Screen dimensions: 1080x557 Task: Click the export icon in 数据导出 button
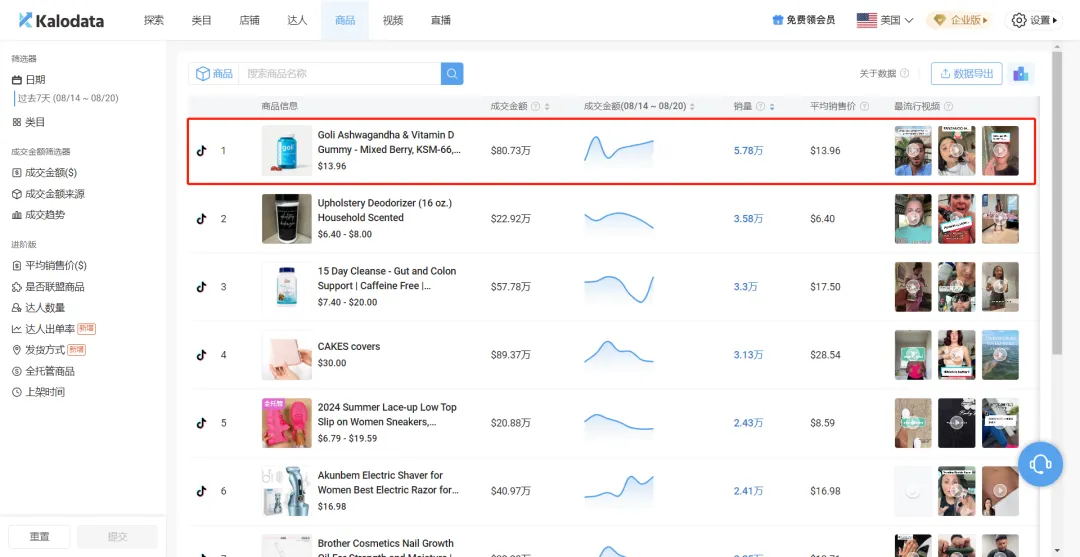click(x=945, y=74)
